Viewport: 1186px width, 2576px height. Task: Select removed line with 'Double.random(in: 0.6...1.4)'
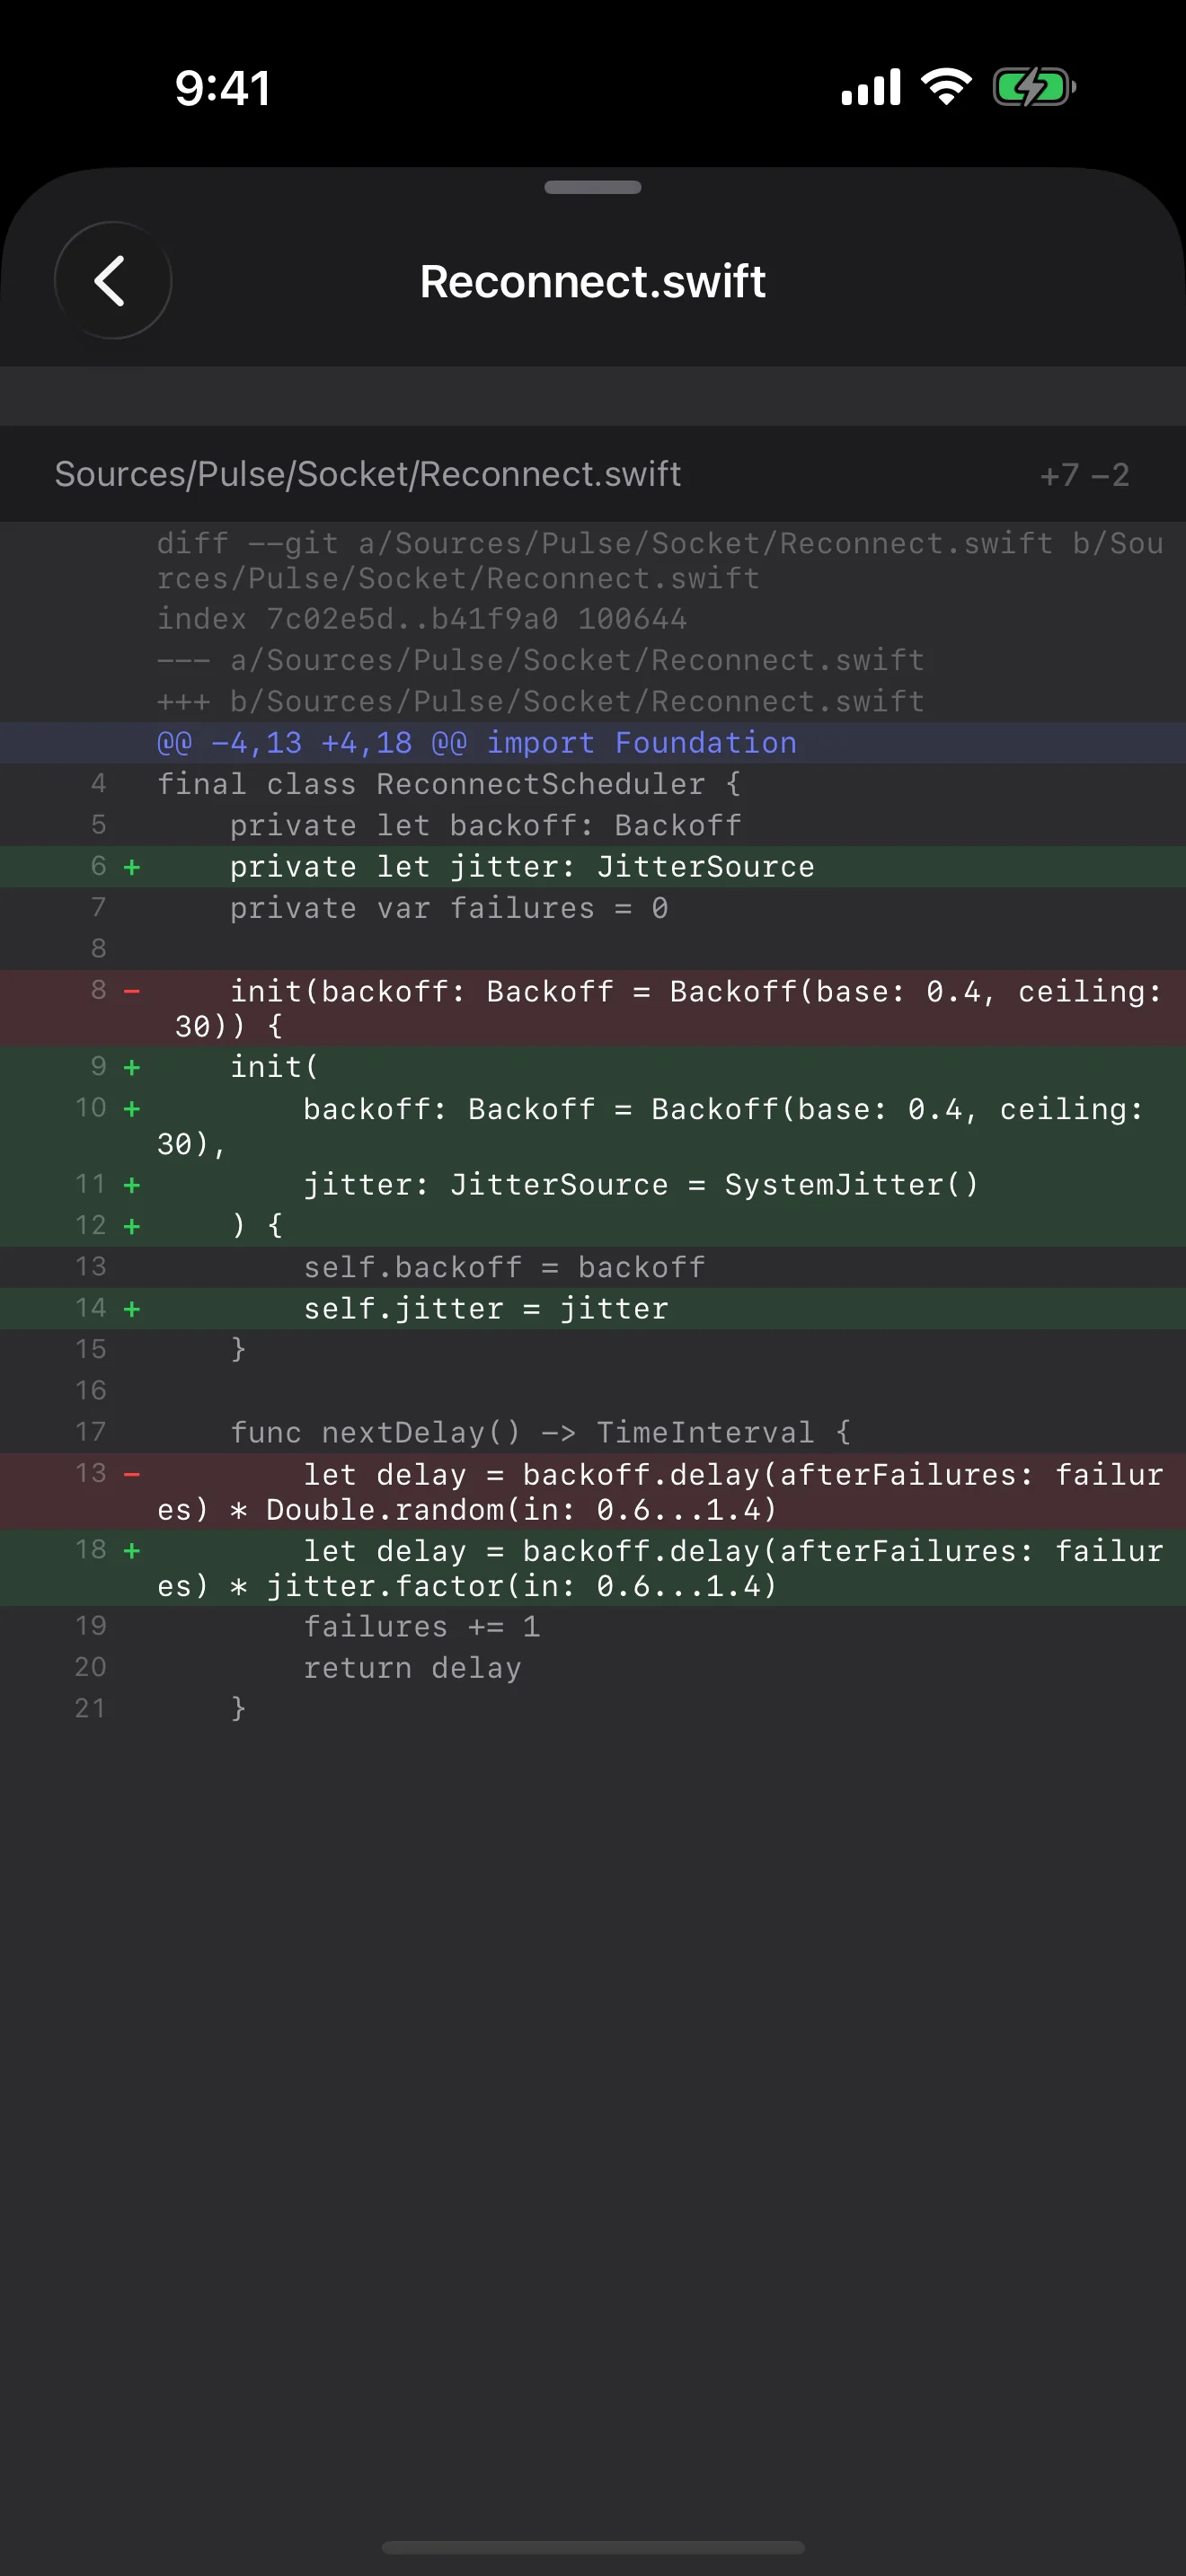pos(593,1491)
